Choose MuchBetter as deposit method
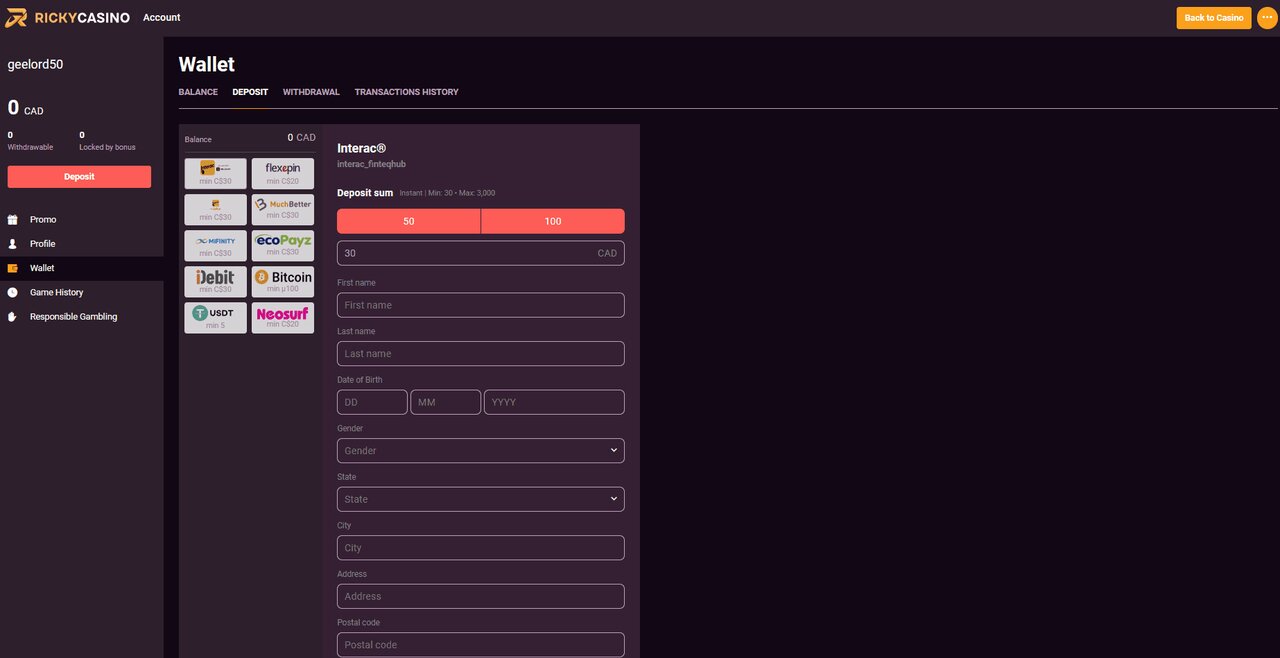1280x658 pixels. [282, 209]
